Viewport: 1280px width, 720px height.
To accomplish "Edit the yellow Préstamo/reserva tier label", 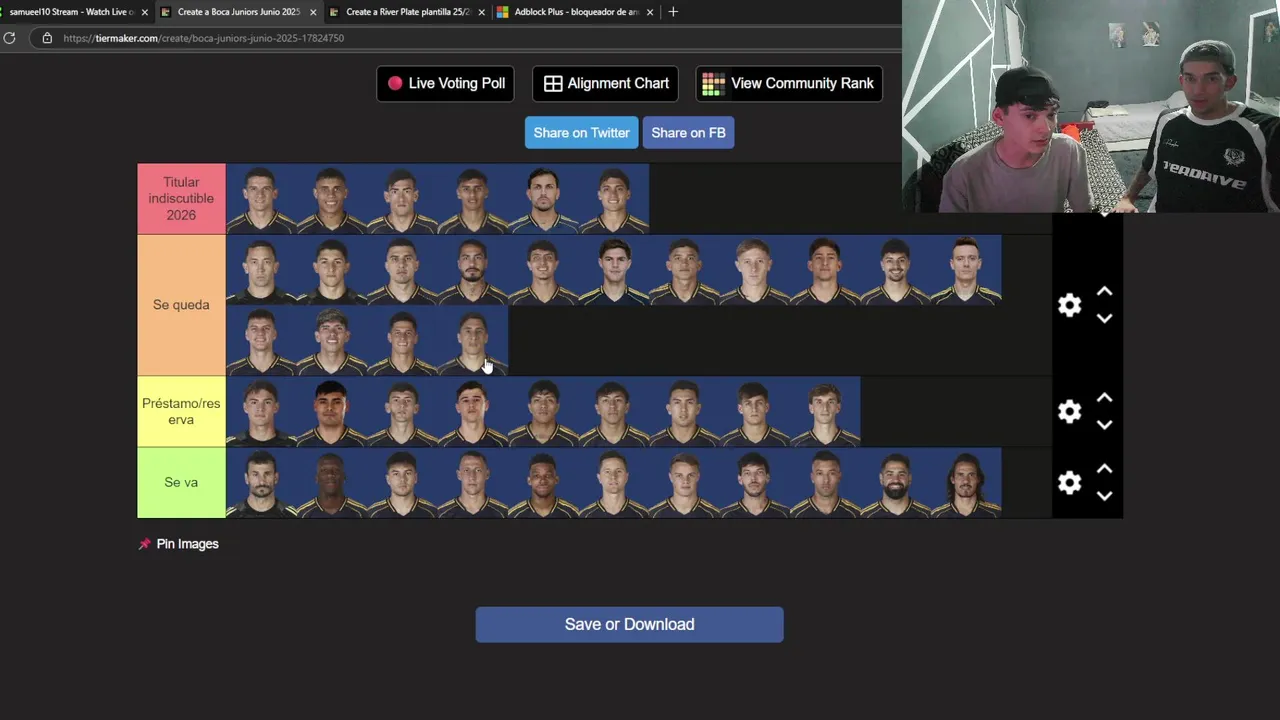I will [x=181, y=411].
